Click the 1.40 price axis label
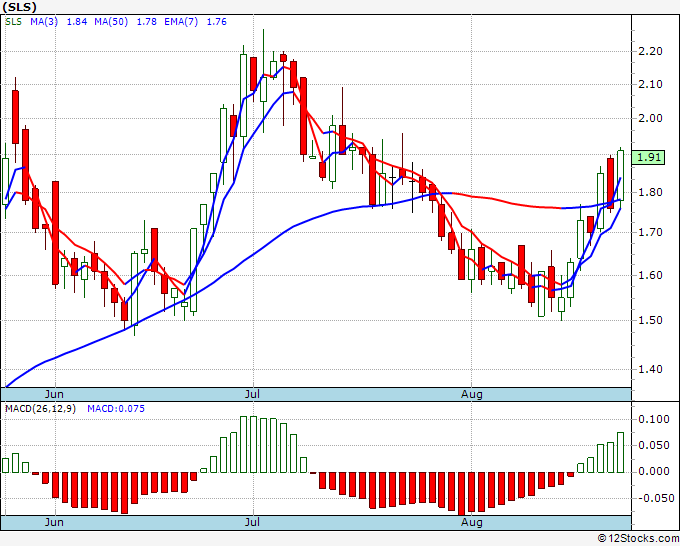 point(651,369)
